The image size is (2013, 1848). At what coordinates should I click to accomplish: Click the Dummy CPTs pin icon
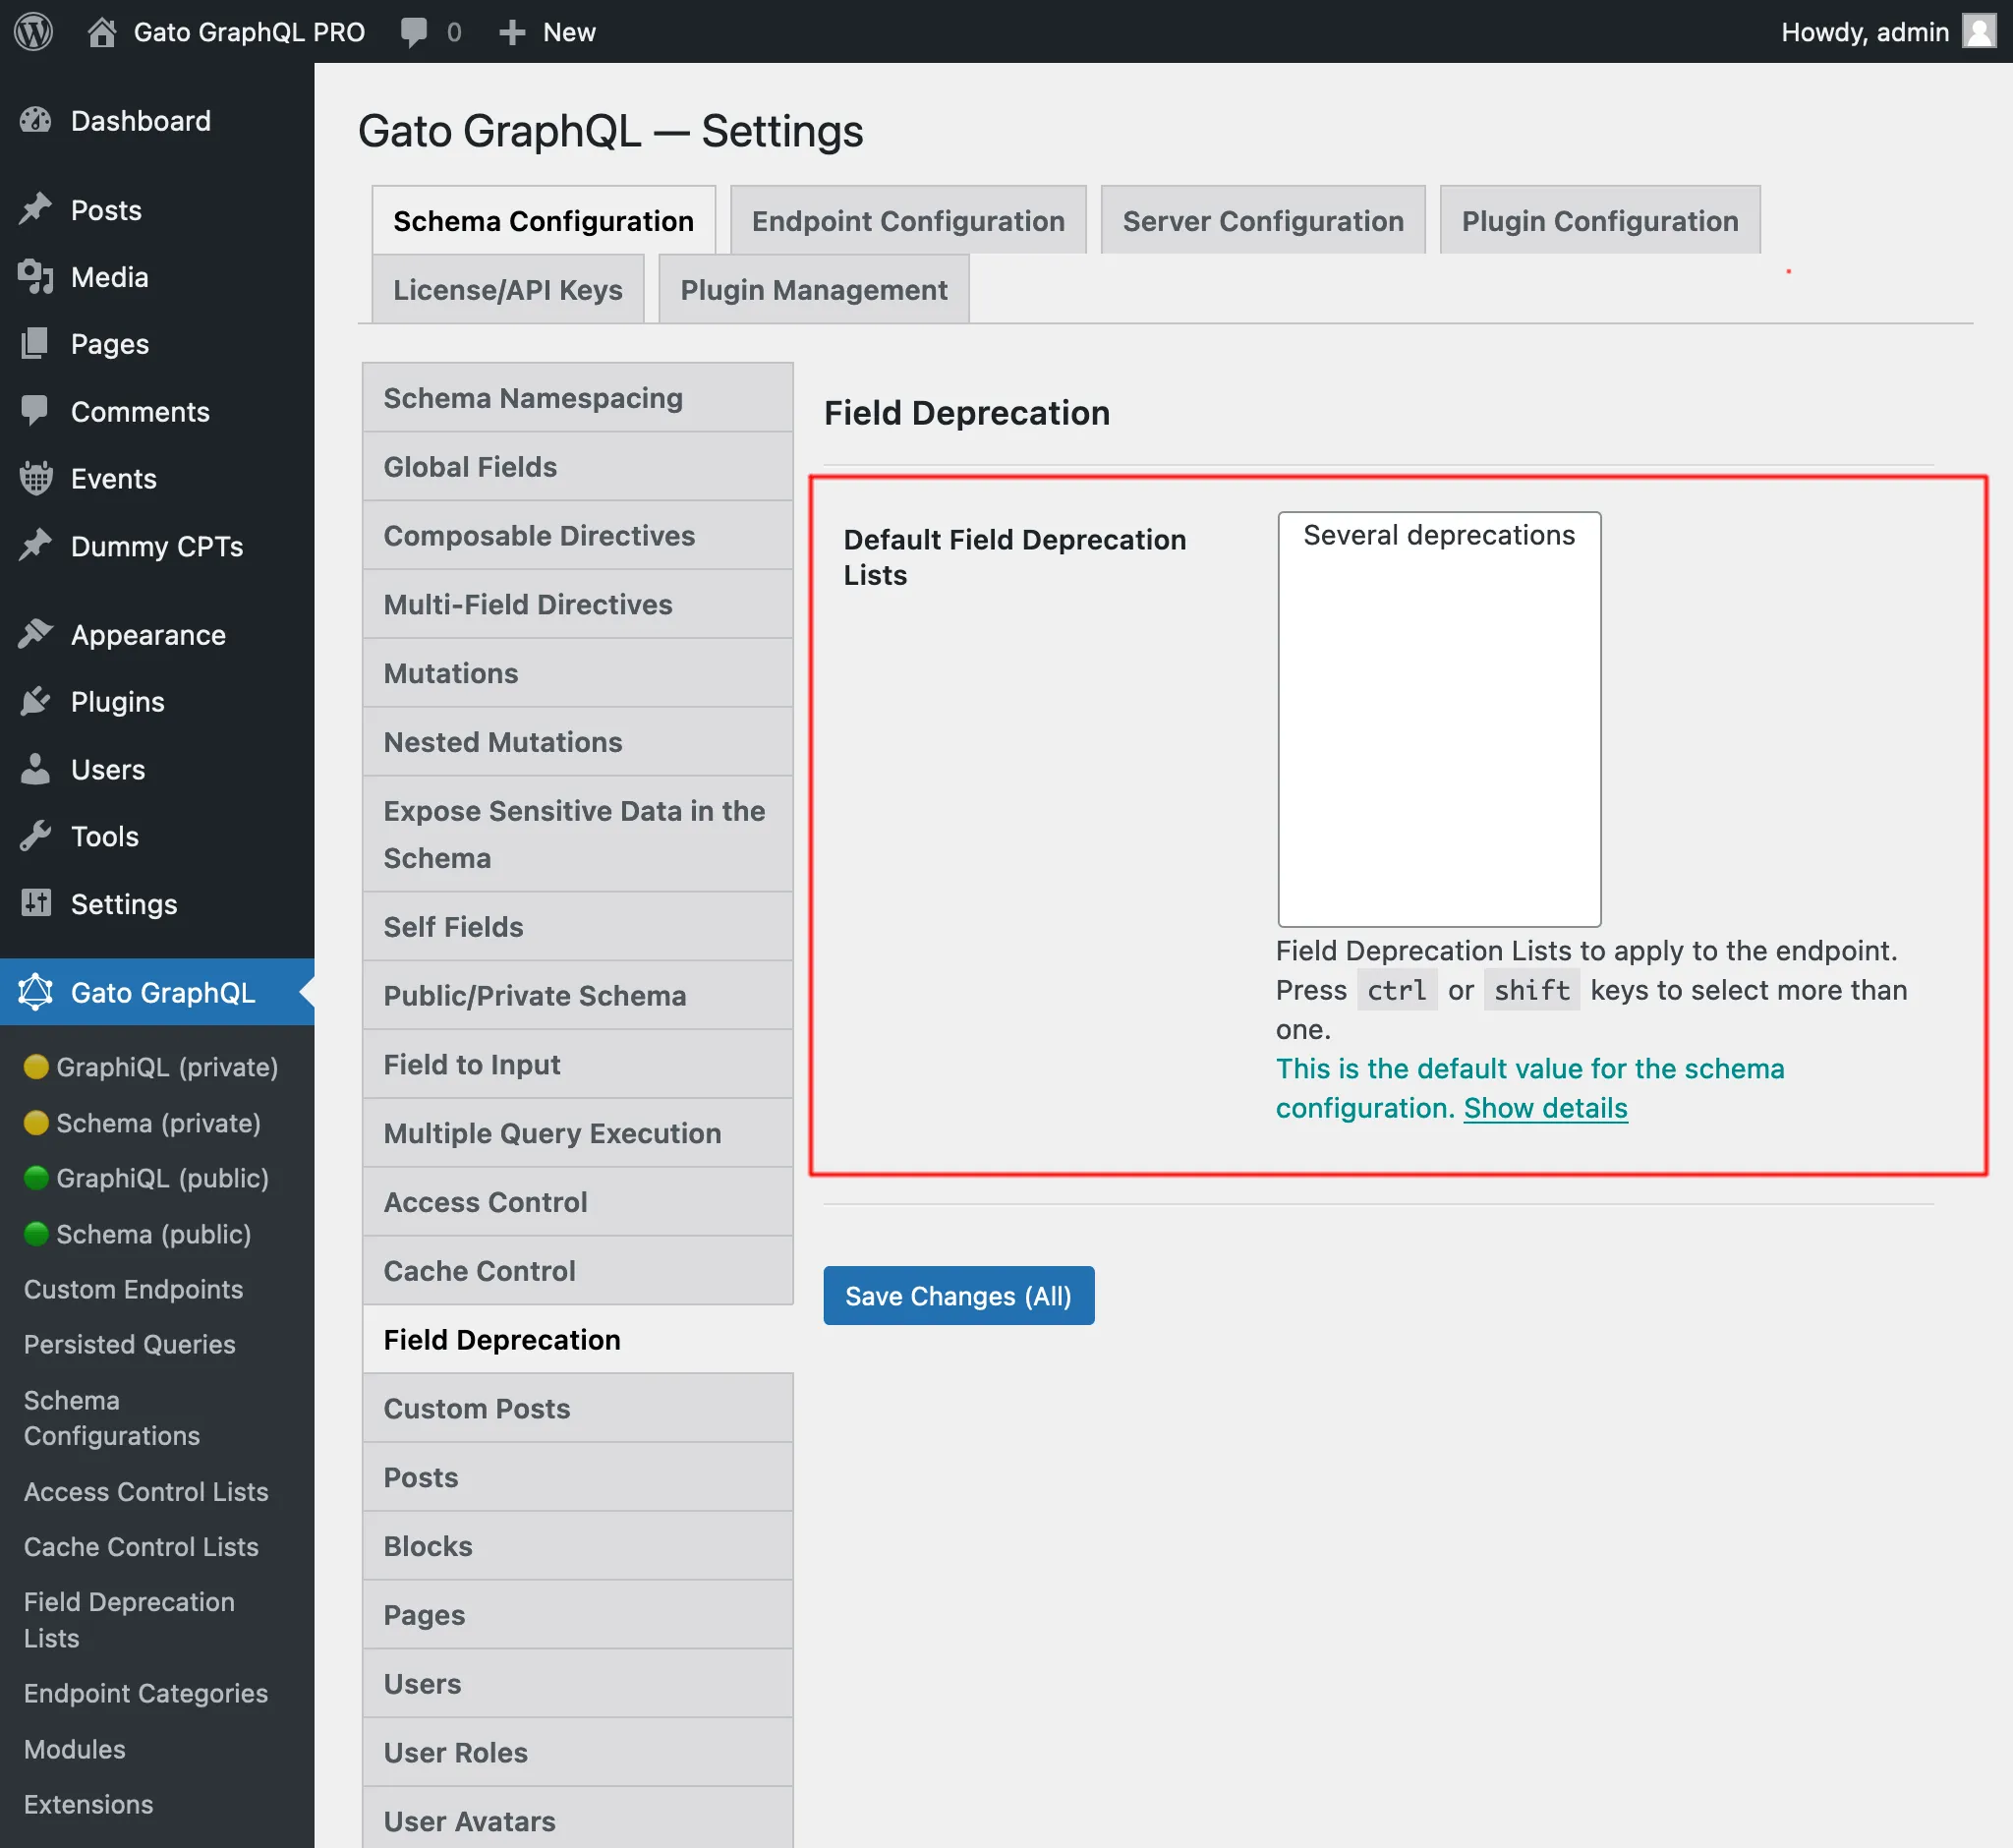point(36,546)
